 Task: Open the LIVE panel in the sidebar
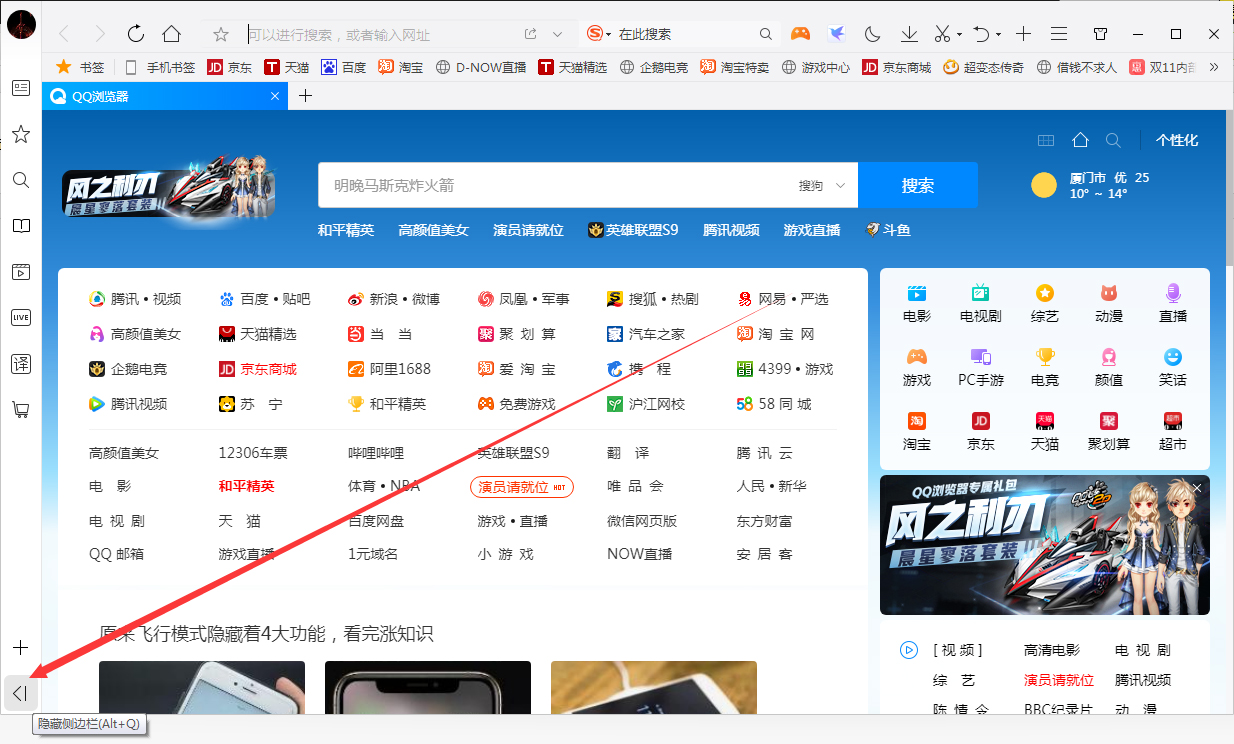tap(20, 317)
